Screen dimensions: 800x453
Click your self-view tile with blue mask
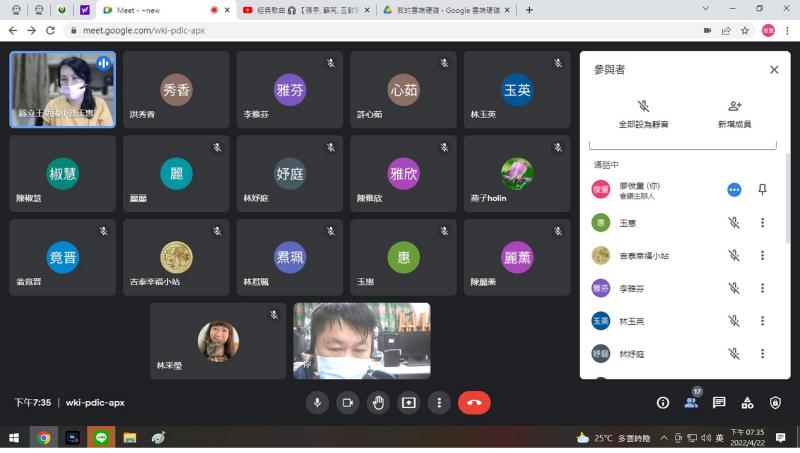(x=362, y=341)
